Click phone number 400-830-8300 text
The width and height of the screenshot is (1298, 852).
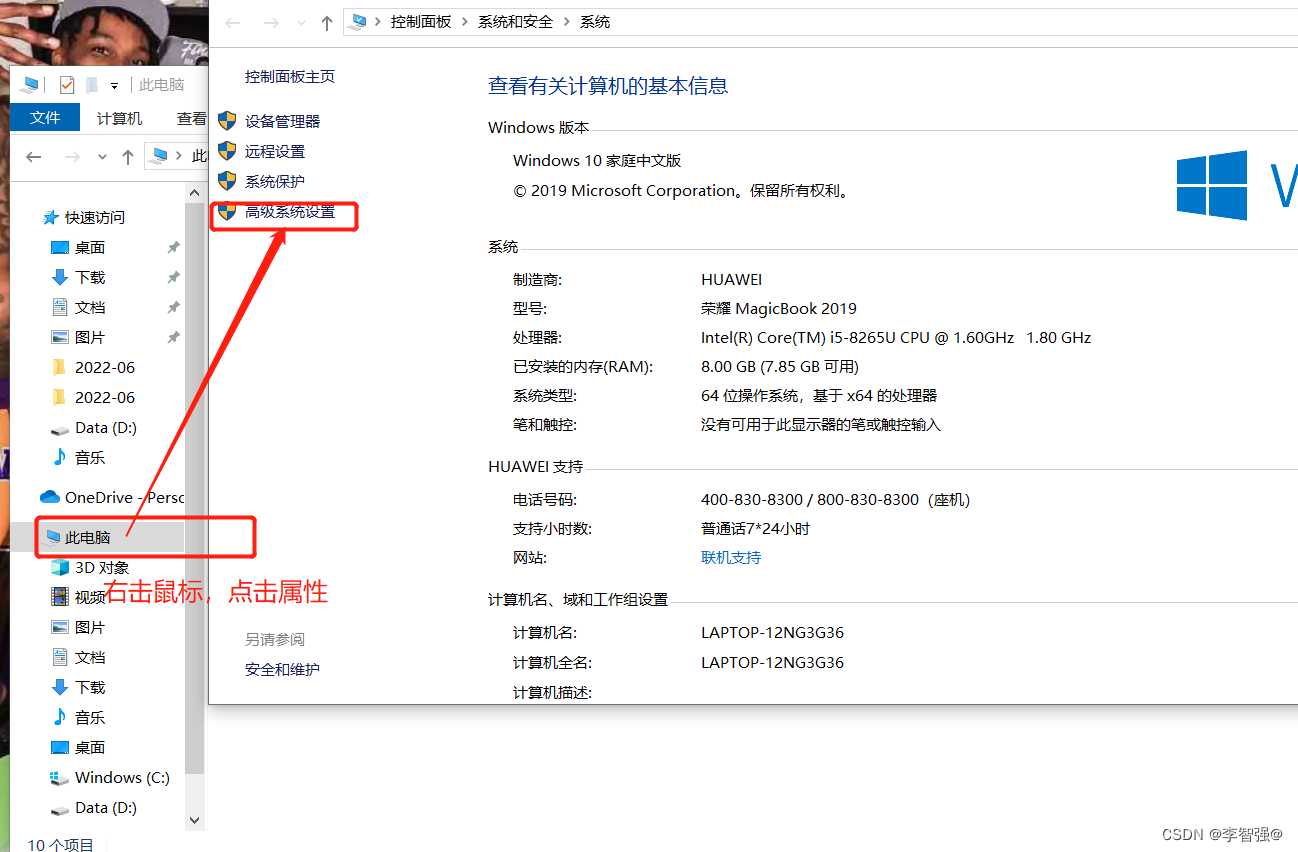click(836, 499)
